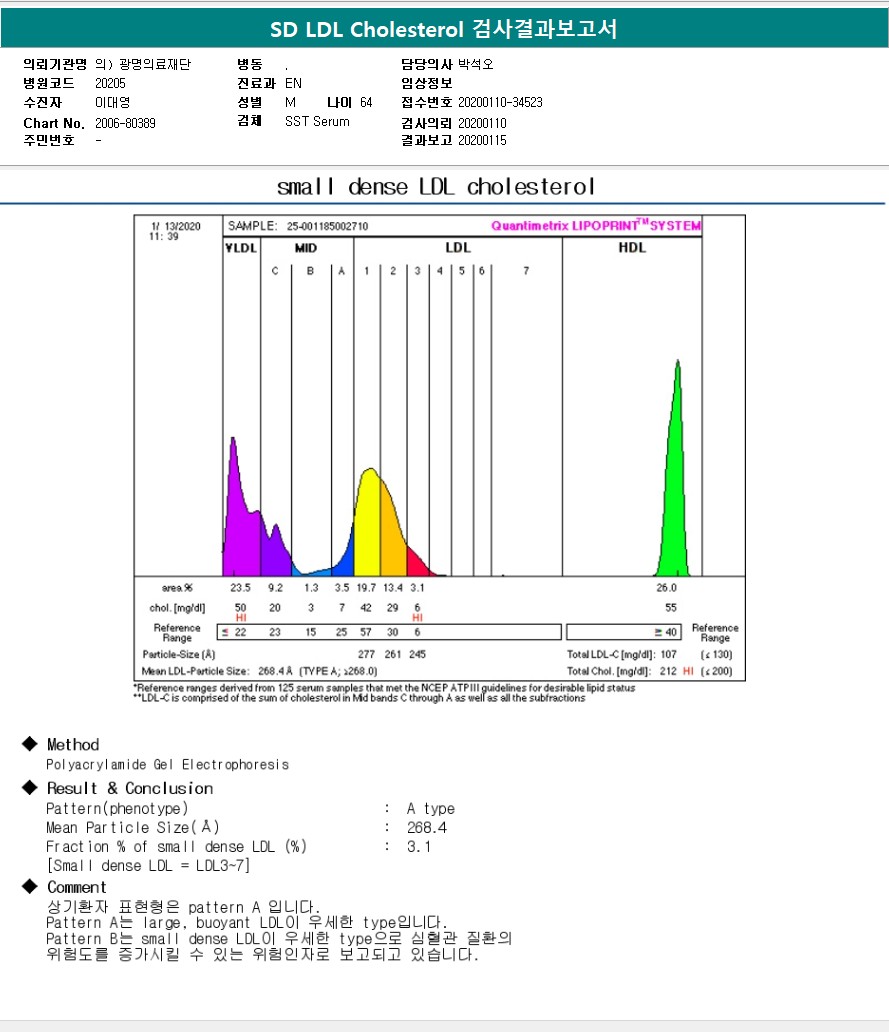Click the Pattern phenotype result 'A type'
Viewport: 889px width, 1032px height.
click(x=430, y=809)
